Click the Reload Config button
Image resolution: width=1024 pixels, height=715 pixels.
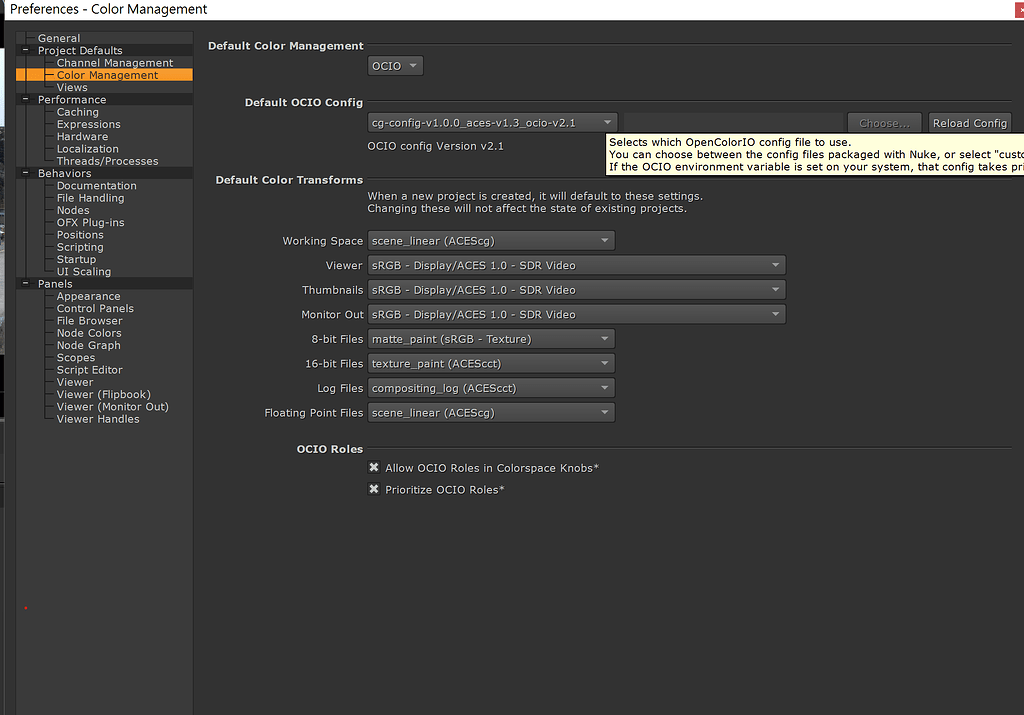point(969,121)
